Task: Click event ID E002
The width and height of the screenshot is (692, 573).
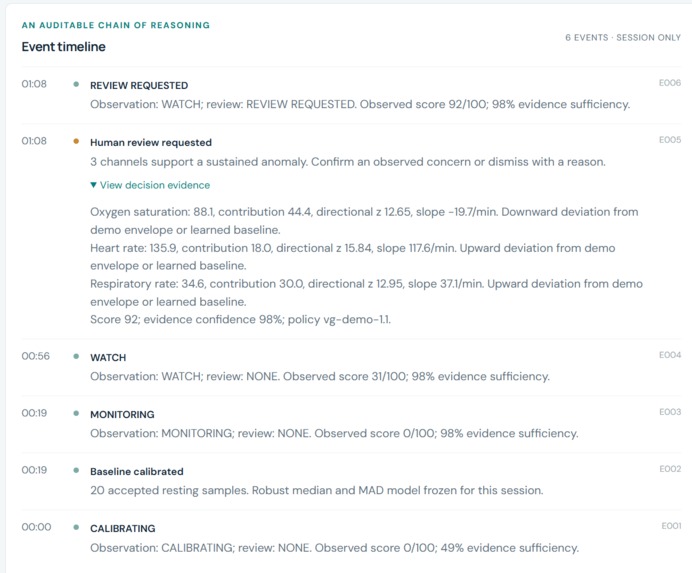Action: point(670,468)
